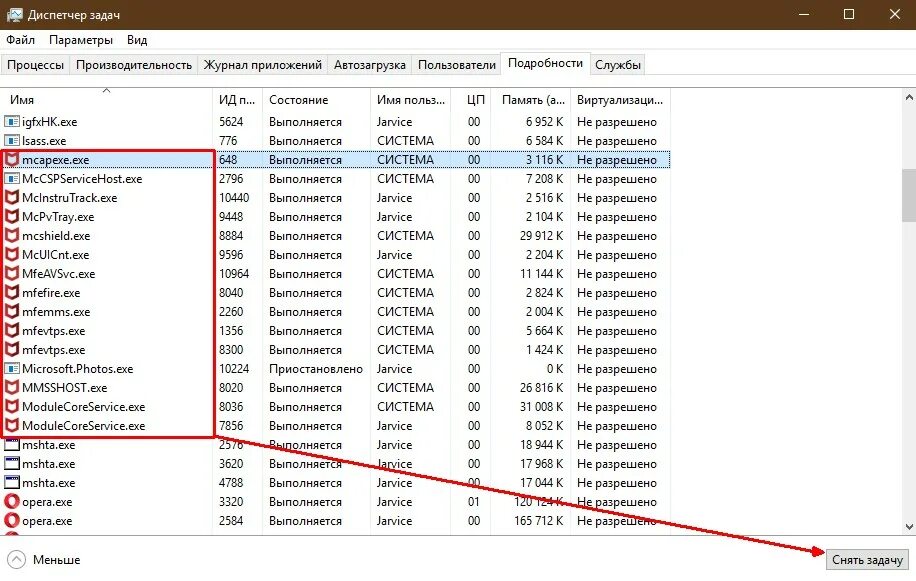Screen dimensions: 916x581
Task: Click the memory value 29 912 K
Action: (542, 235)
